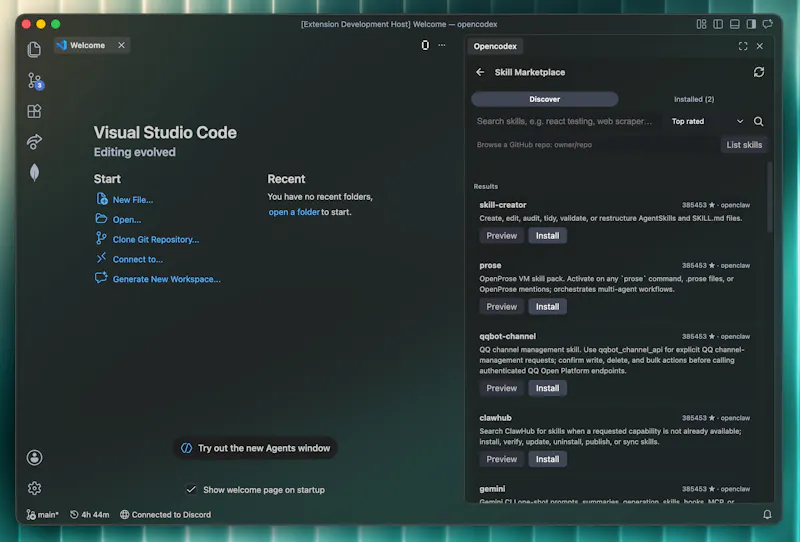Toggle bottom panel in title bar
Screen dimensions: 800x542
[x=735, y=24]
